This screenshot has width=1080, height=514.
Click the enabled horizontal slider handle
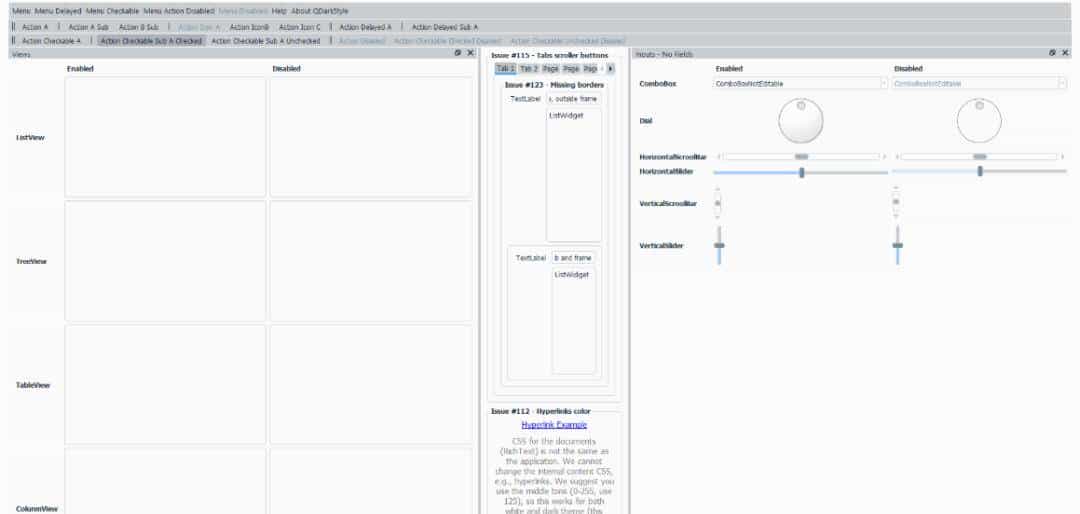[802, 172]
